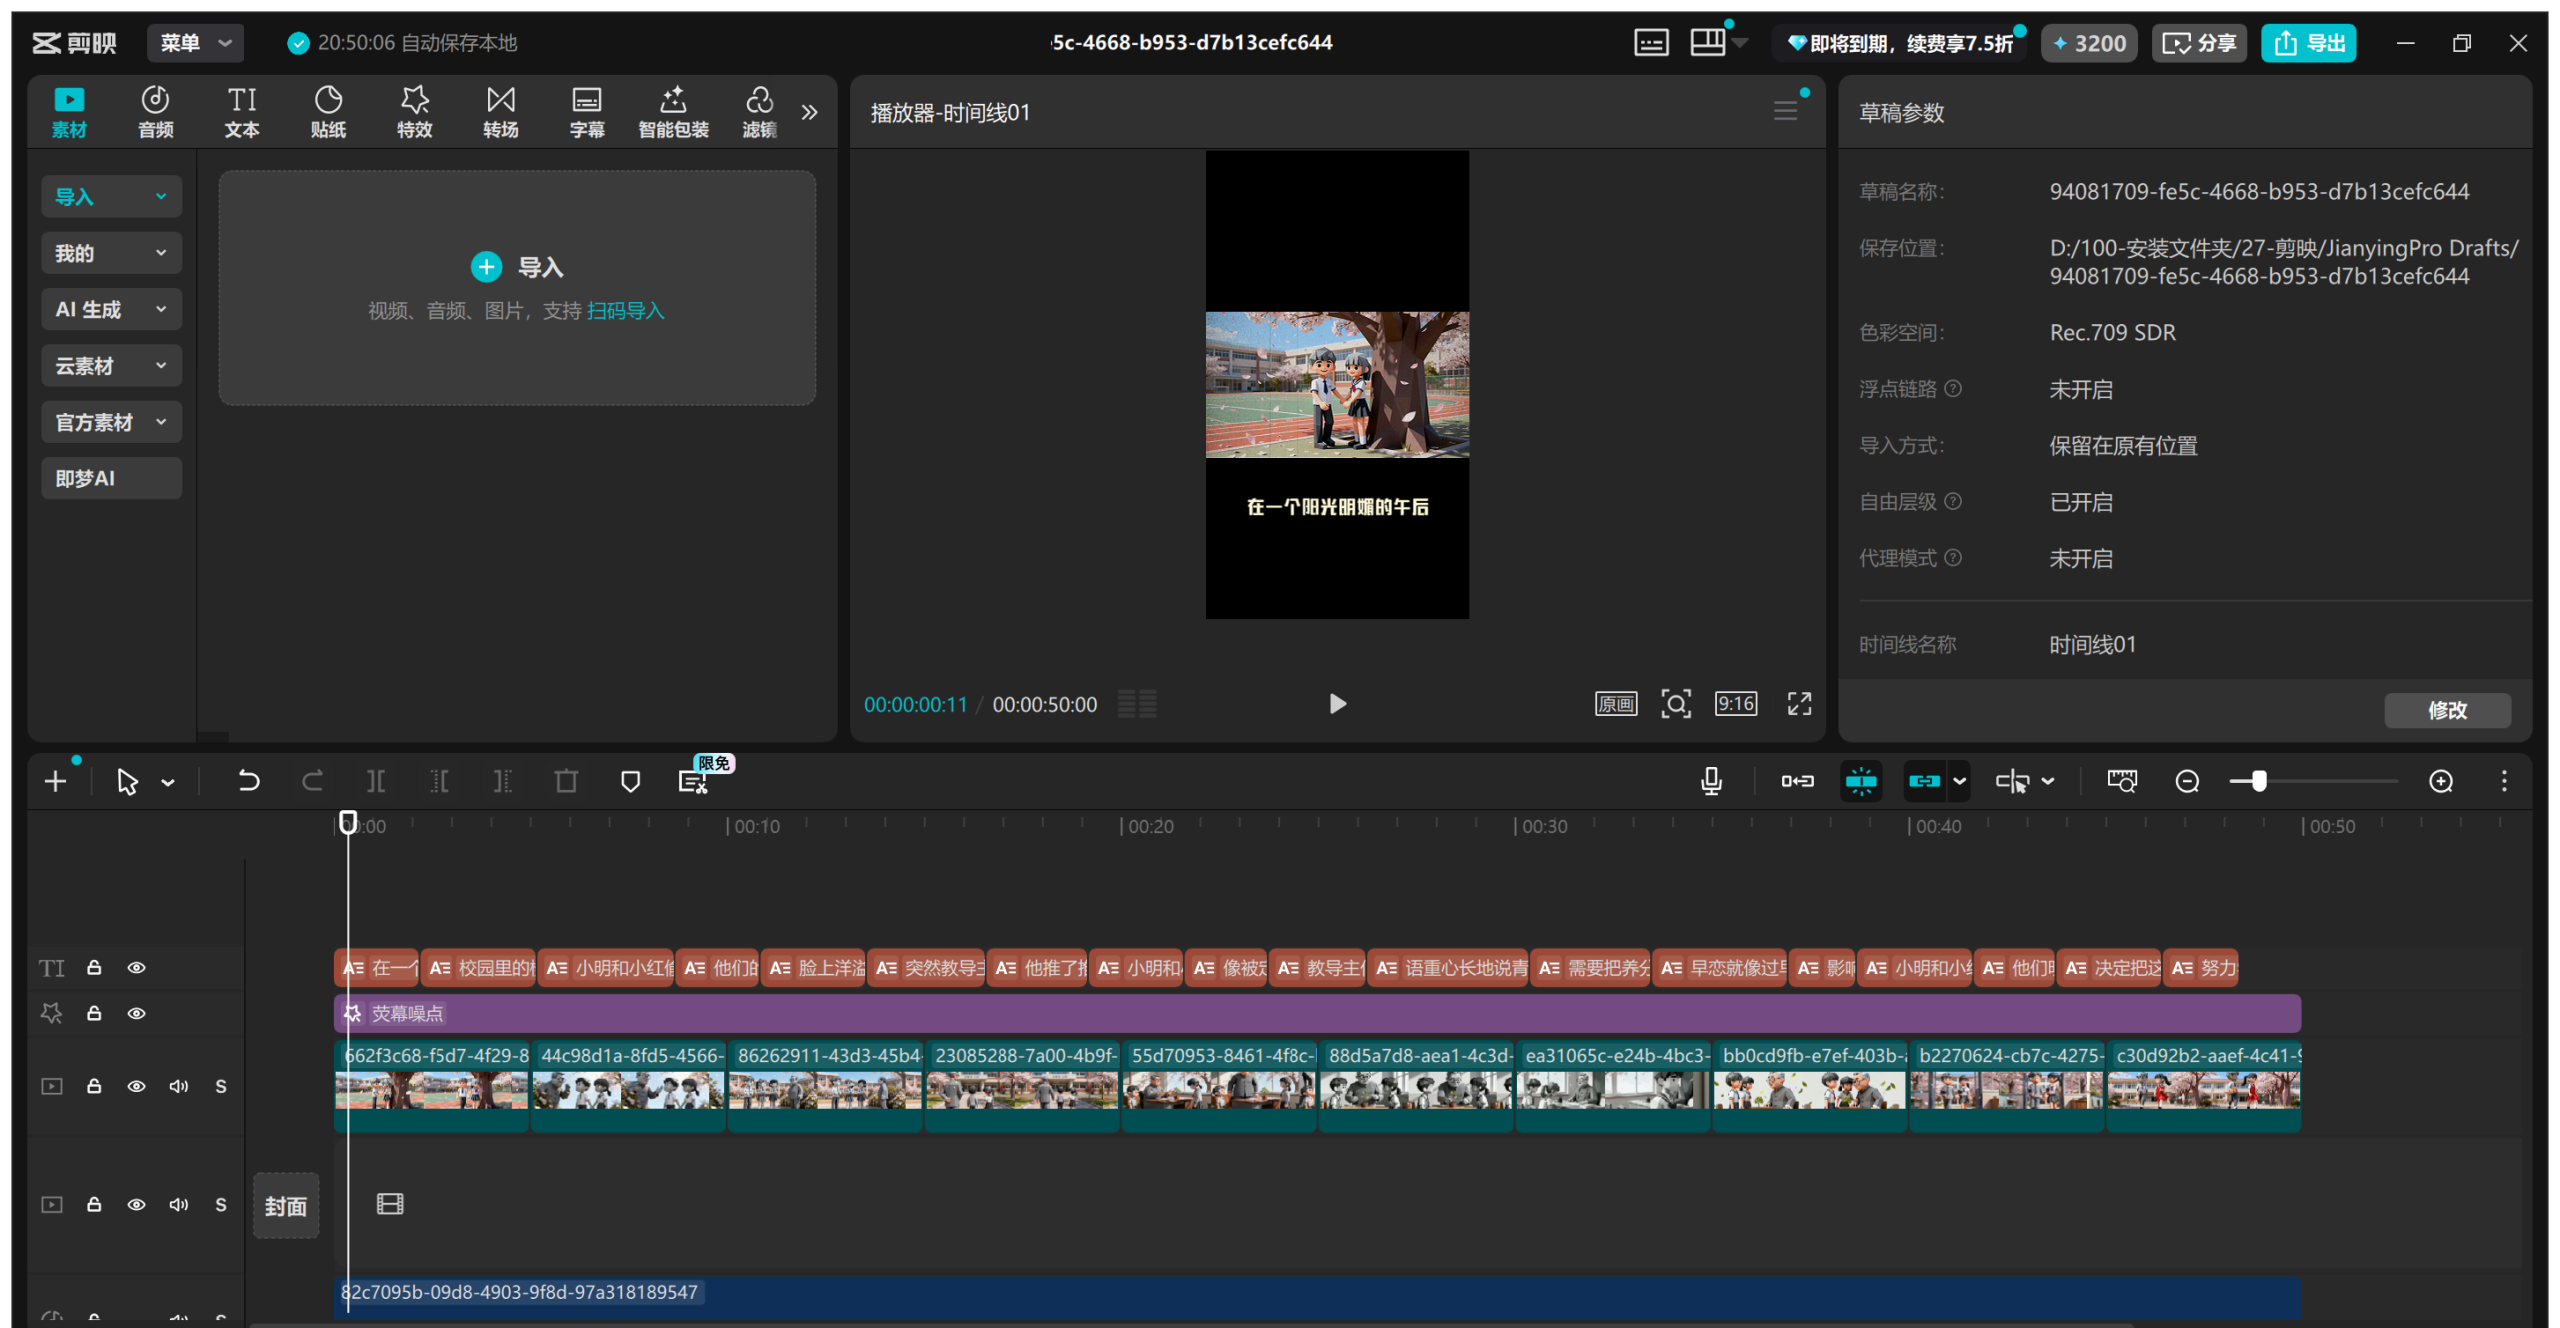Click the marker shield icon in timeline toolbar
The height and width of the screenshot is (1328, 2560).
point(630,781)
